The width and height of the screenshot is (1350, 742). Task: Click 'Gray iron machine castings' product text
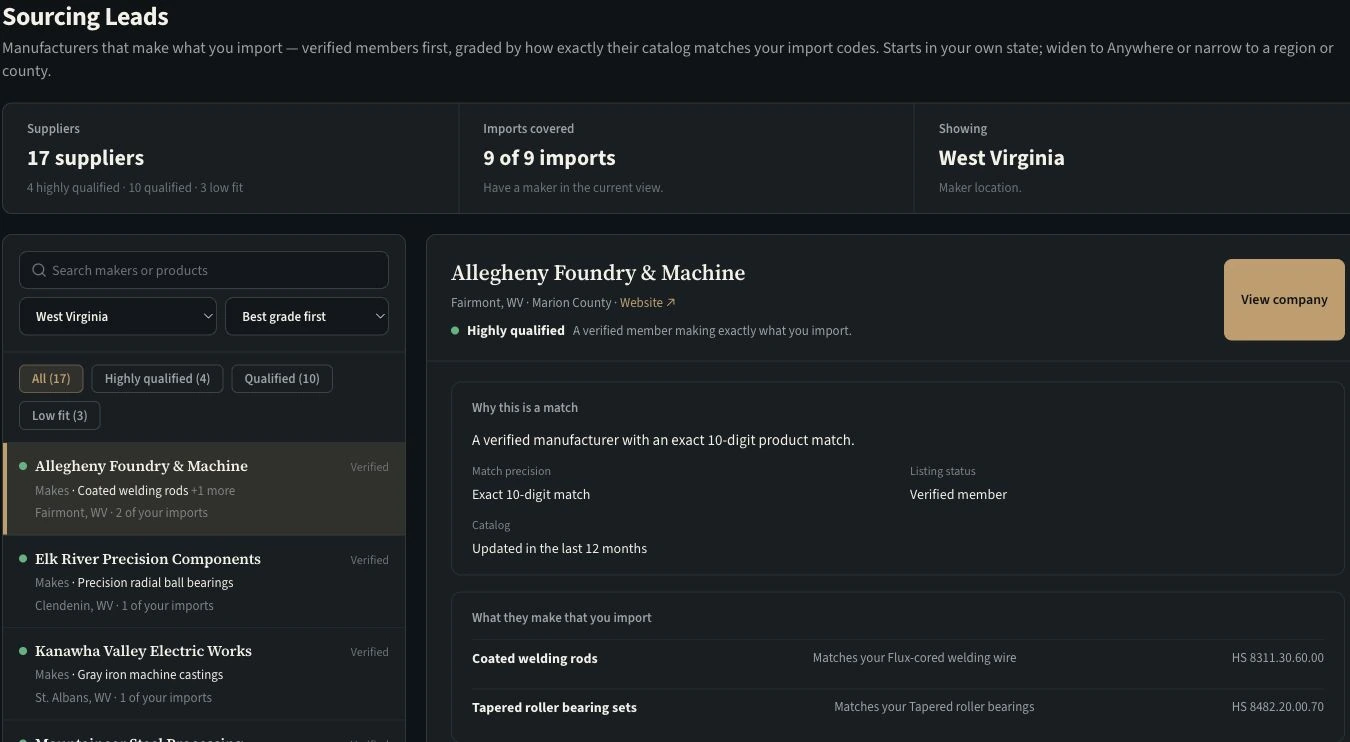(x=150, y=675)
